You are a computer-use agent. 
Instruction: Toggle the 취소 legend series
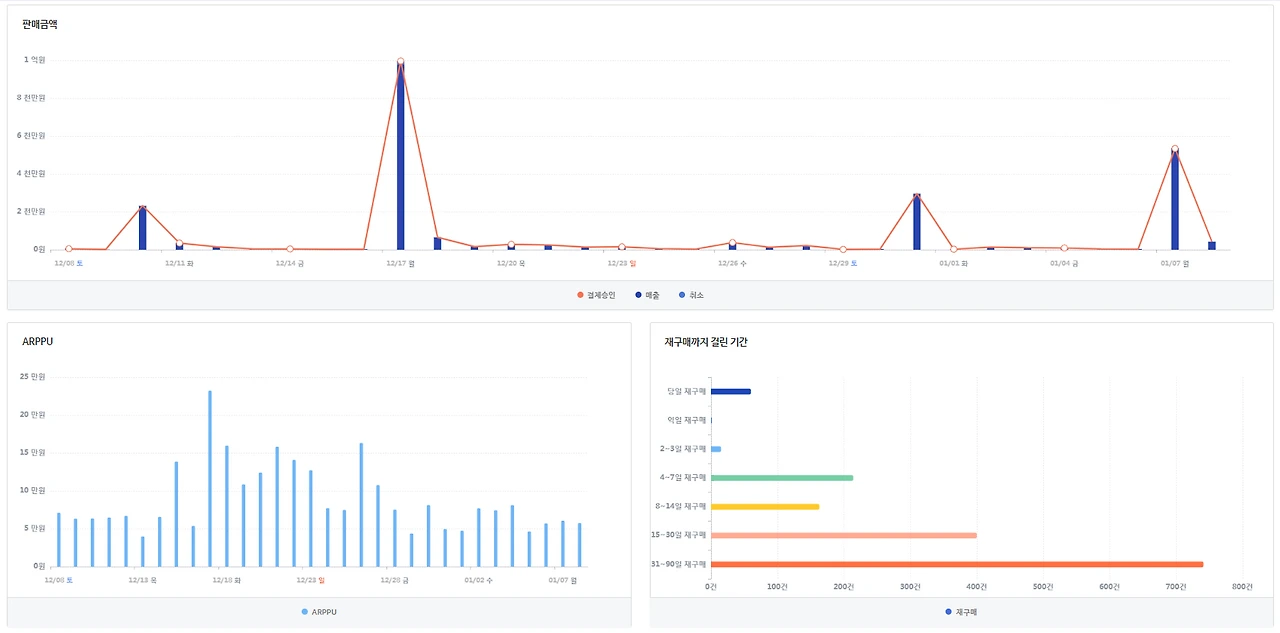pos(691,295)
